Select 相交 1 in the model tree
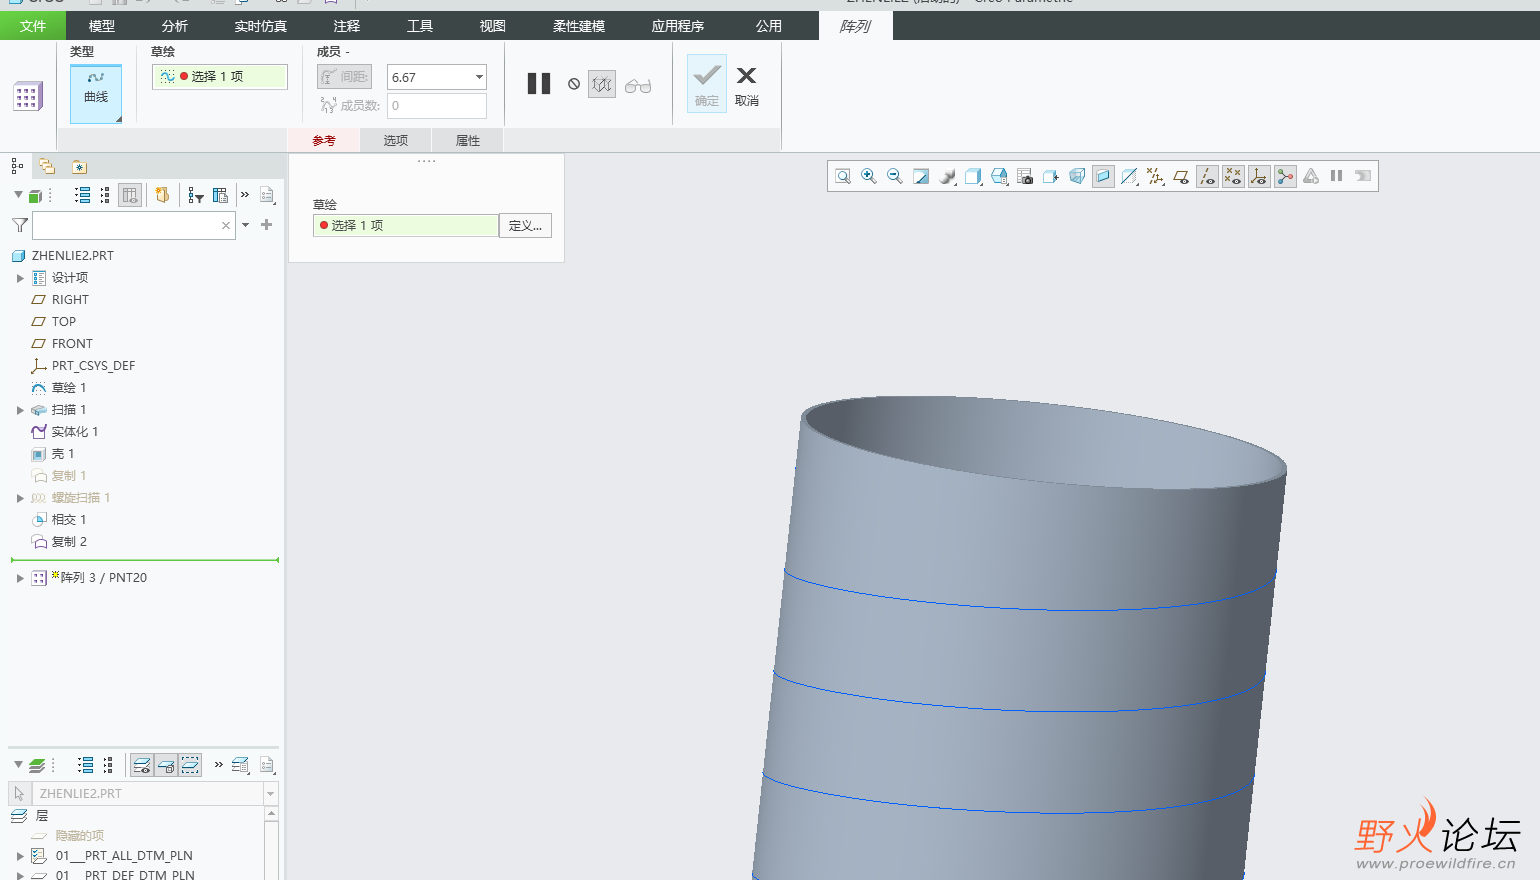The height and width of the screenshot is (880, 1540). [69, 520]
